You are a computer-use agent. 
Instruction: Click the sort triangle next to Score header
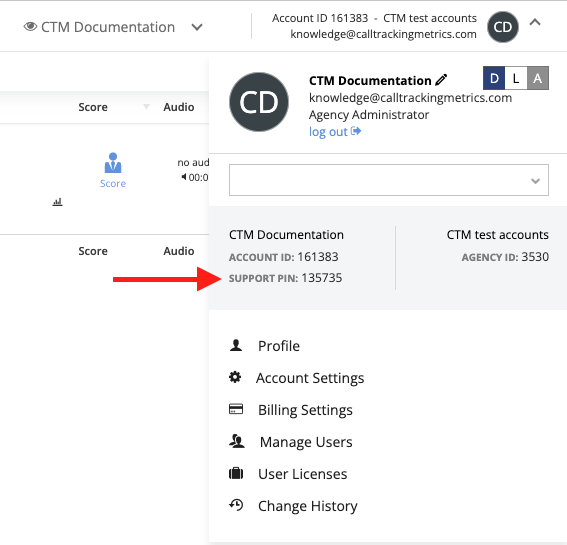coord(146,107)
